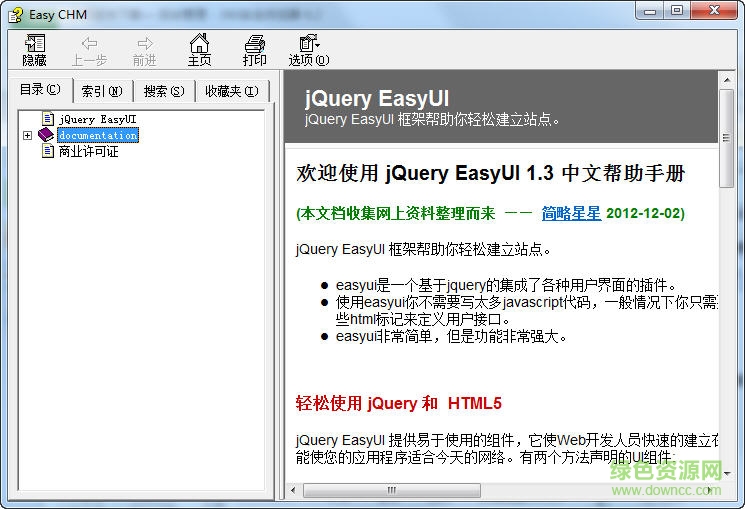Open the Home (主页) toolbar icon
Viewport: 745px width, 509px height.
[199, 43]
